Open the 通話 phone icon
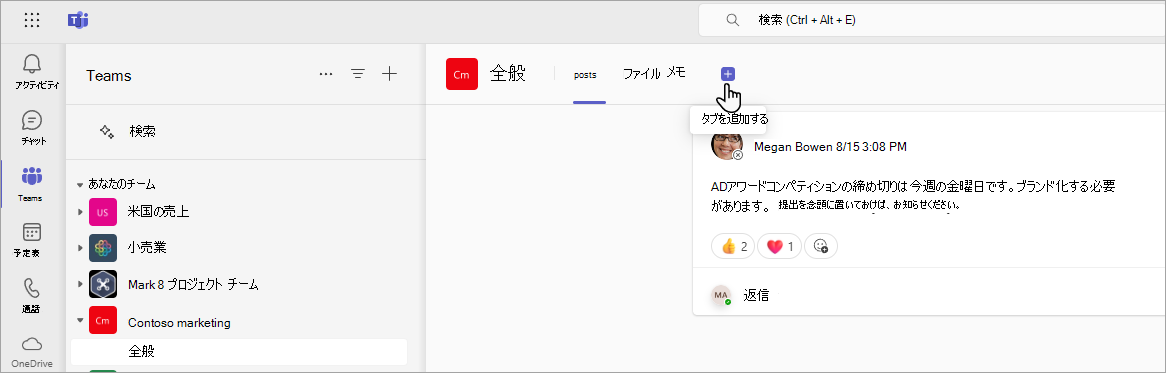The image size is (1166, 373). pos(31,288)
